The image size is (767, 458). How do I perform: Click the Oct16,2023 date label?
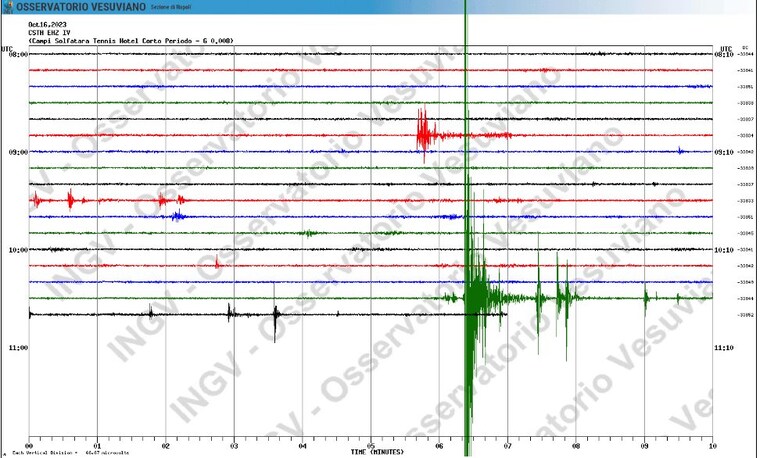point(47,24)
